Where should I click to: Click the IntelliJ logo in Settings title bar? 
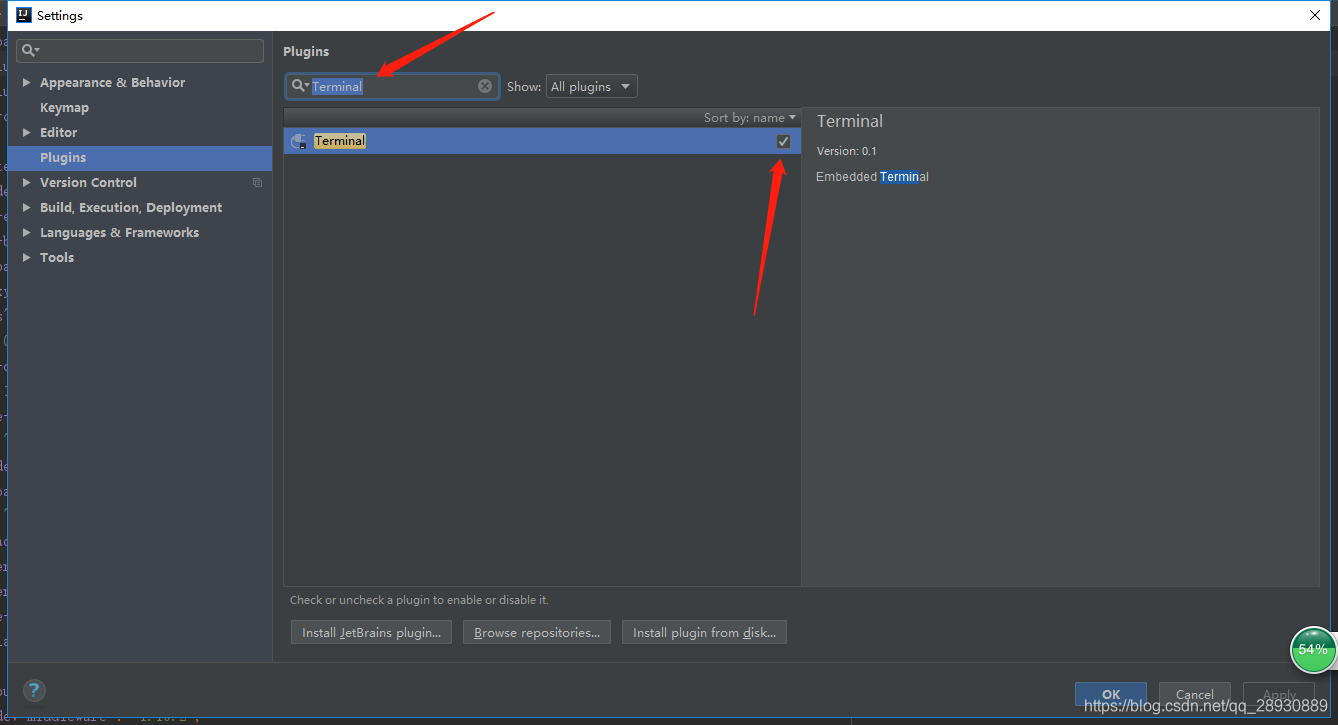pos(24,15)
